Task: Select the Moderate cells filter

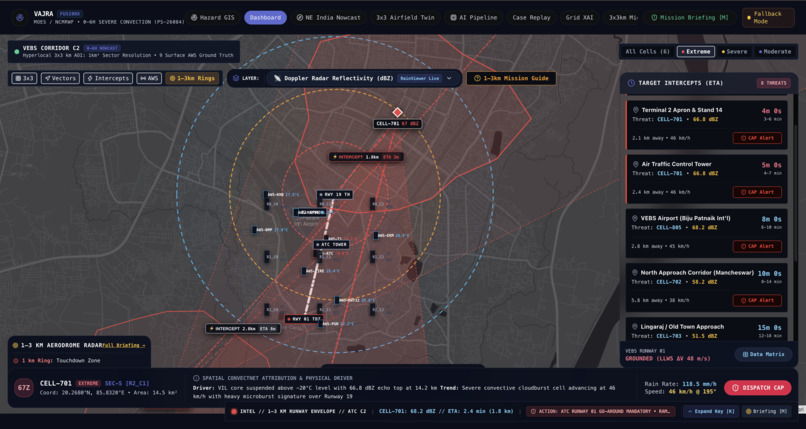Action: coord(775,51)
